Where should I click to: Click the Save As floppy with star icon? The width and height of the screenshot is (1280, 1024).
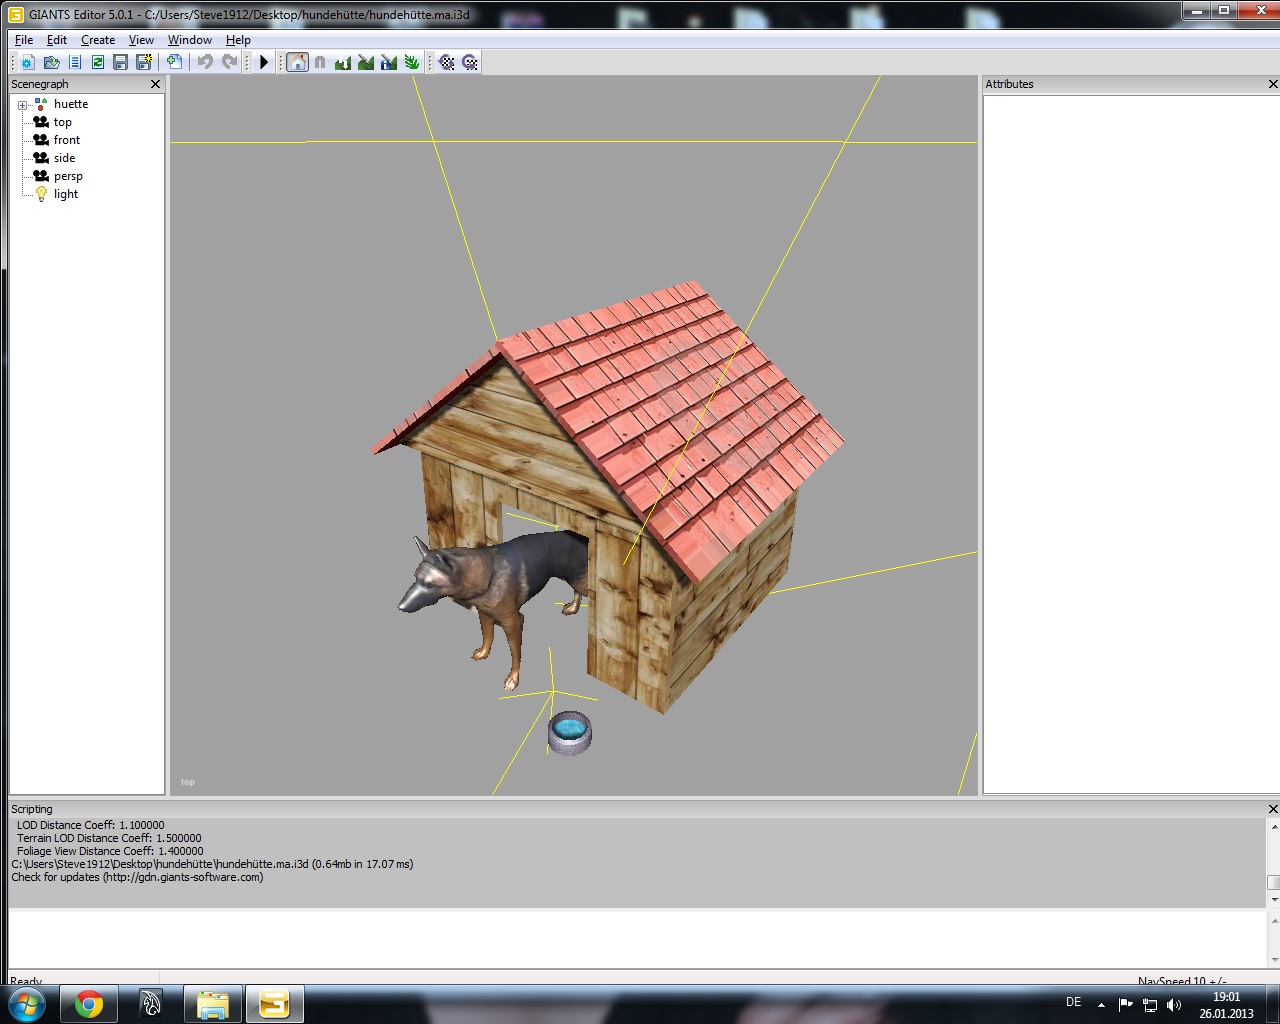pos(144,62)
